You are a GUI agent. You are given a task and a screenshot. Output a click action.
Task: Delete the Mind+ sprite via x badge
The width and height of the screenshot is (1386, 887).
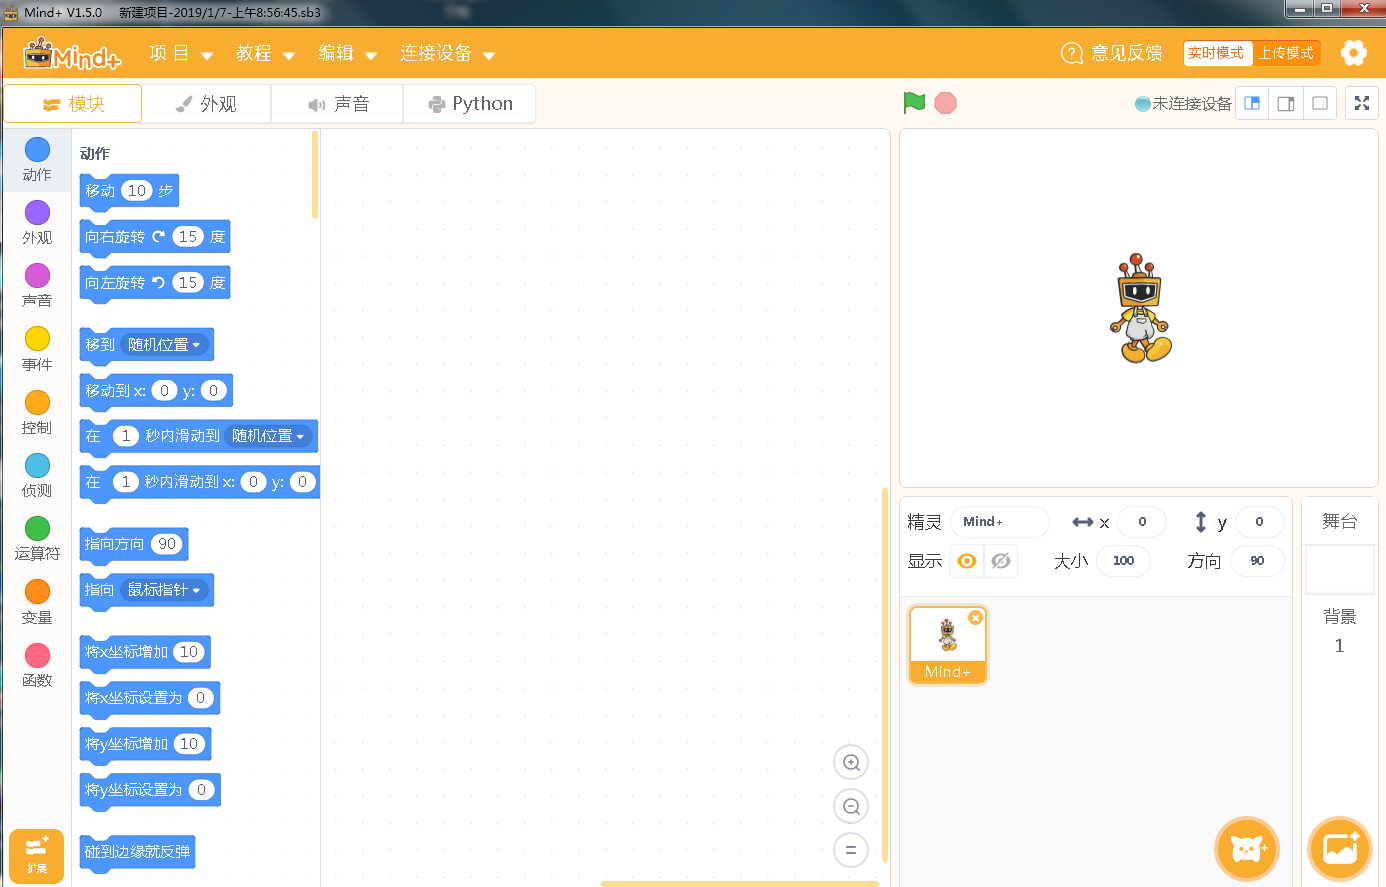pos(975,618)
